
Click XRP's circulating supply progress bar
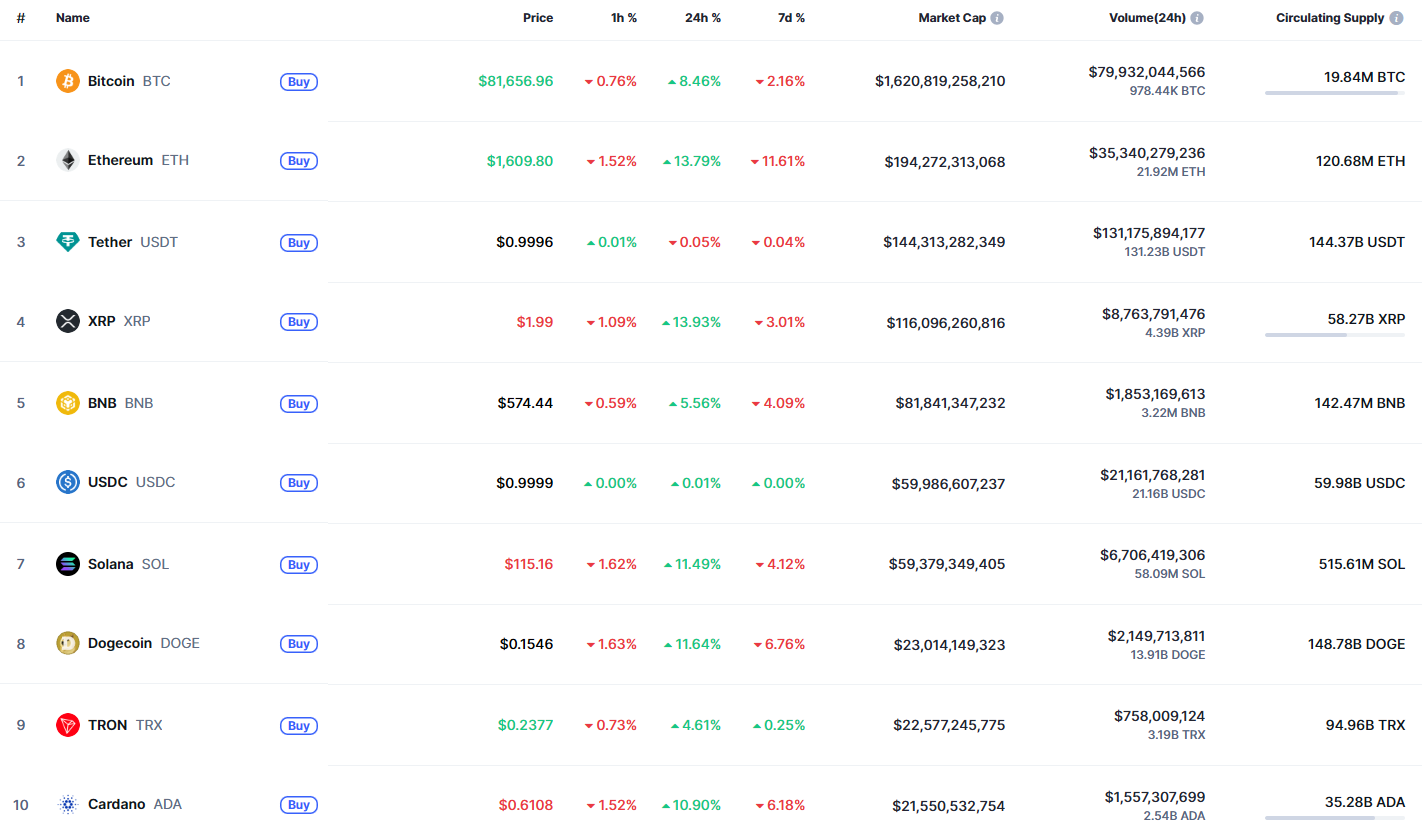coord(1334,335)
